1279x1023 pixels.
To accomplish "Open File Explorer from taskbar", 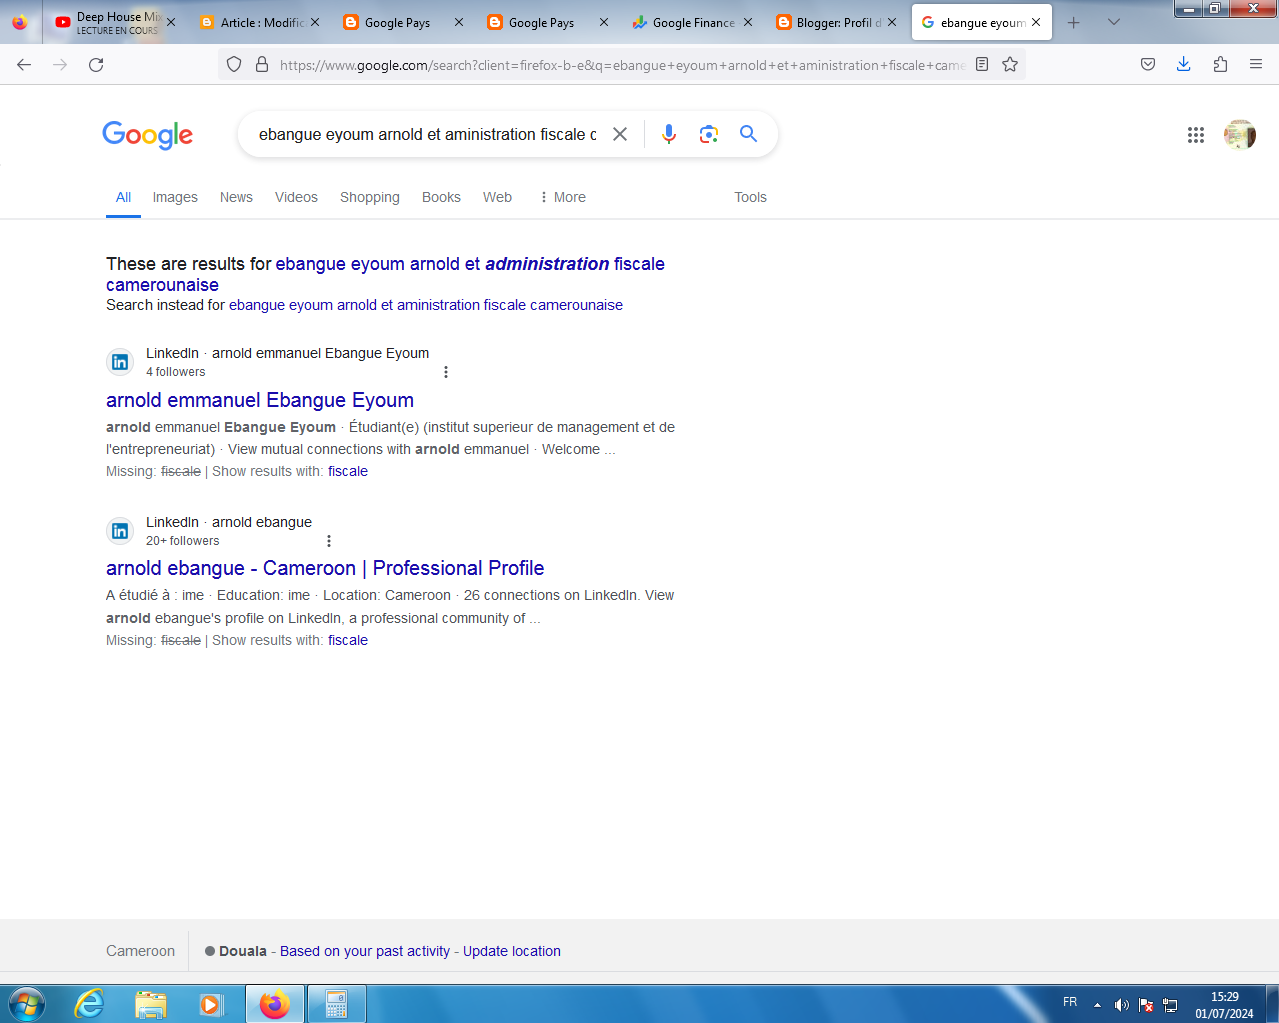I will 151,1004.
